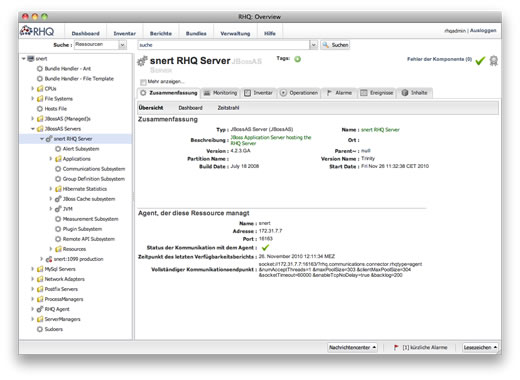Open the Zeitstrahl subtab
The image size is (520, 380).
coord(228,108)
